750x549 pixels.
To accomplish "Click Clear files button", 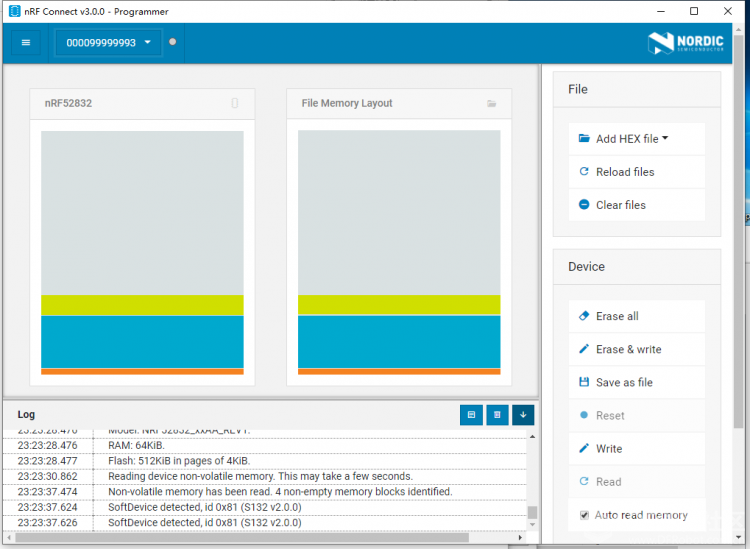I will coord(637,205).
